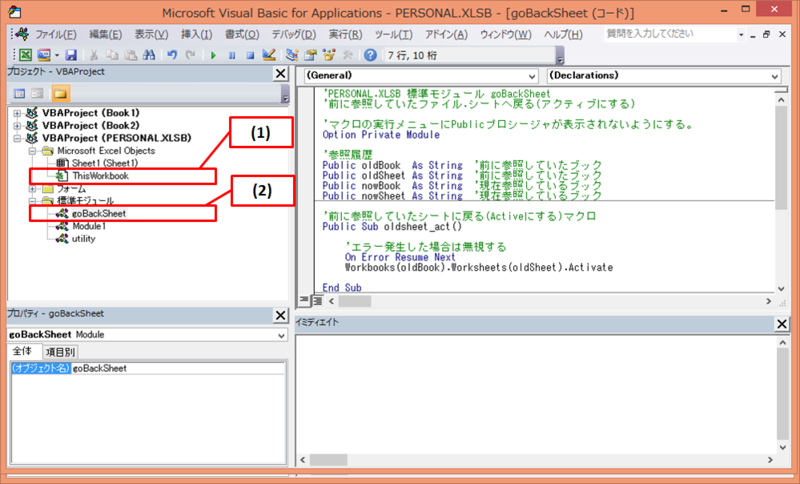The image size is (800, 484).
Task: Open goBackSheet Module object dropdown
Action: click(x=281, y=335)
